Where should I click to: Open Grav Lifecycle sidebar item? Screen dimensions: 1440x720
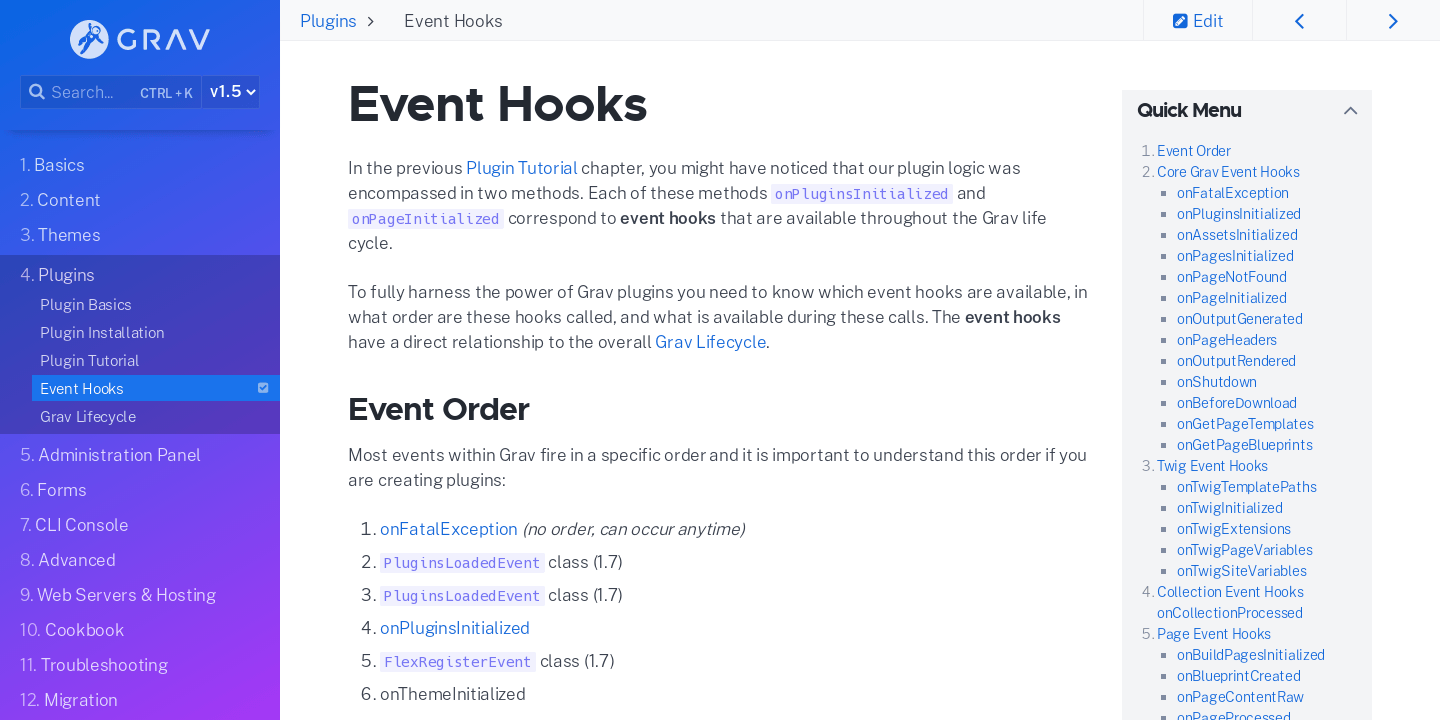88,416
